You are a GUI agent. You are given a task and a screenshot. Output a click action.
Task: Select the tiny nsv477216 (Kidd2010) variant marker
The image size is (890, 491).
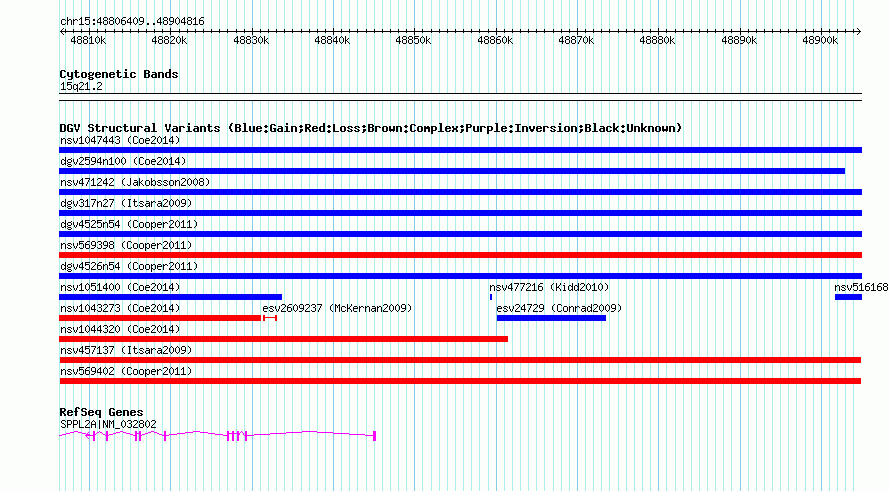pos(491,297)
